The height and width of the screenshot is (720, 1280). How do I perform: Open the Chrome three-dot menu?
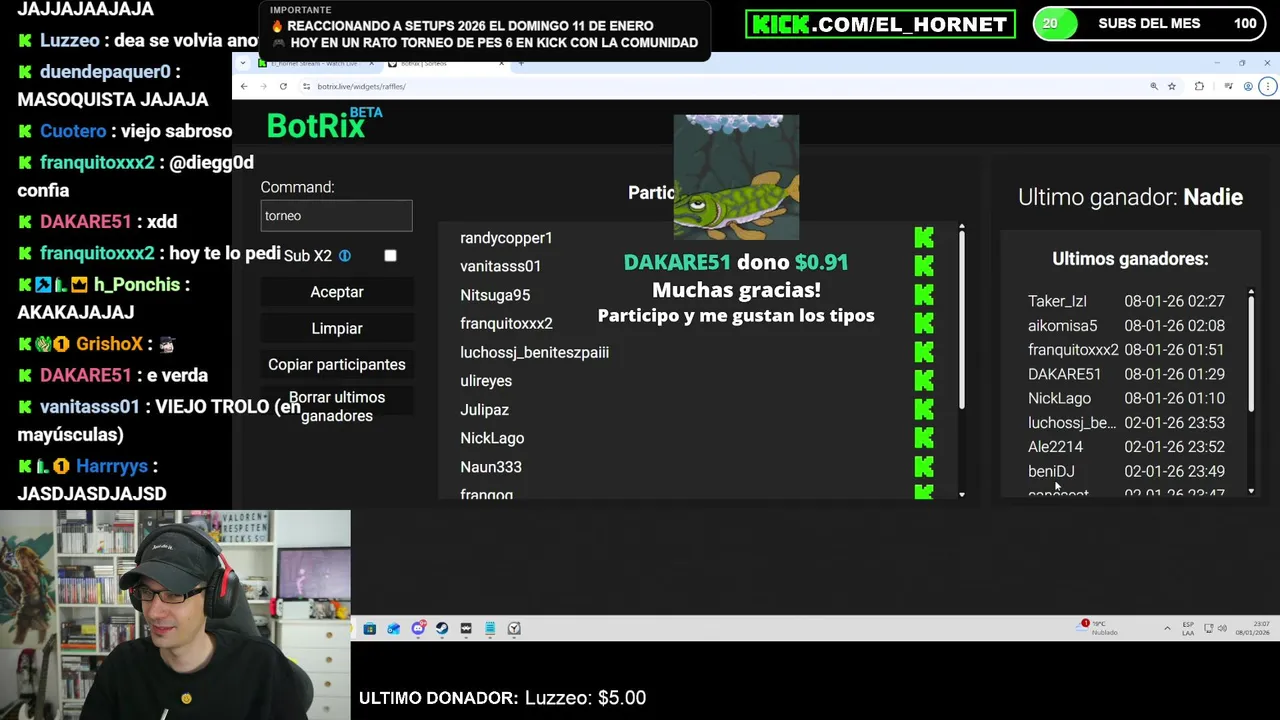pyautogui.click(x=1268, y=87)
